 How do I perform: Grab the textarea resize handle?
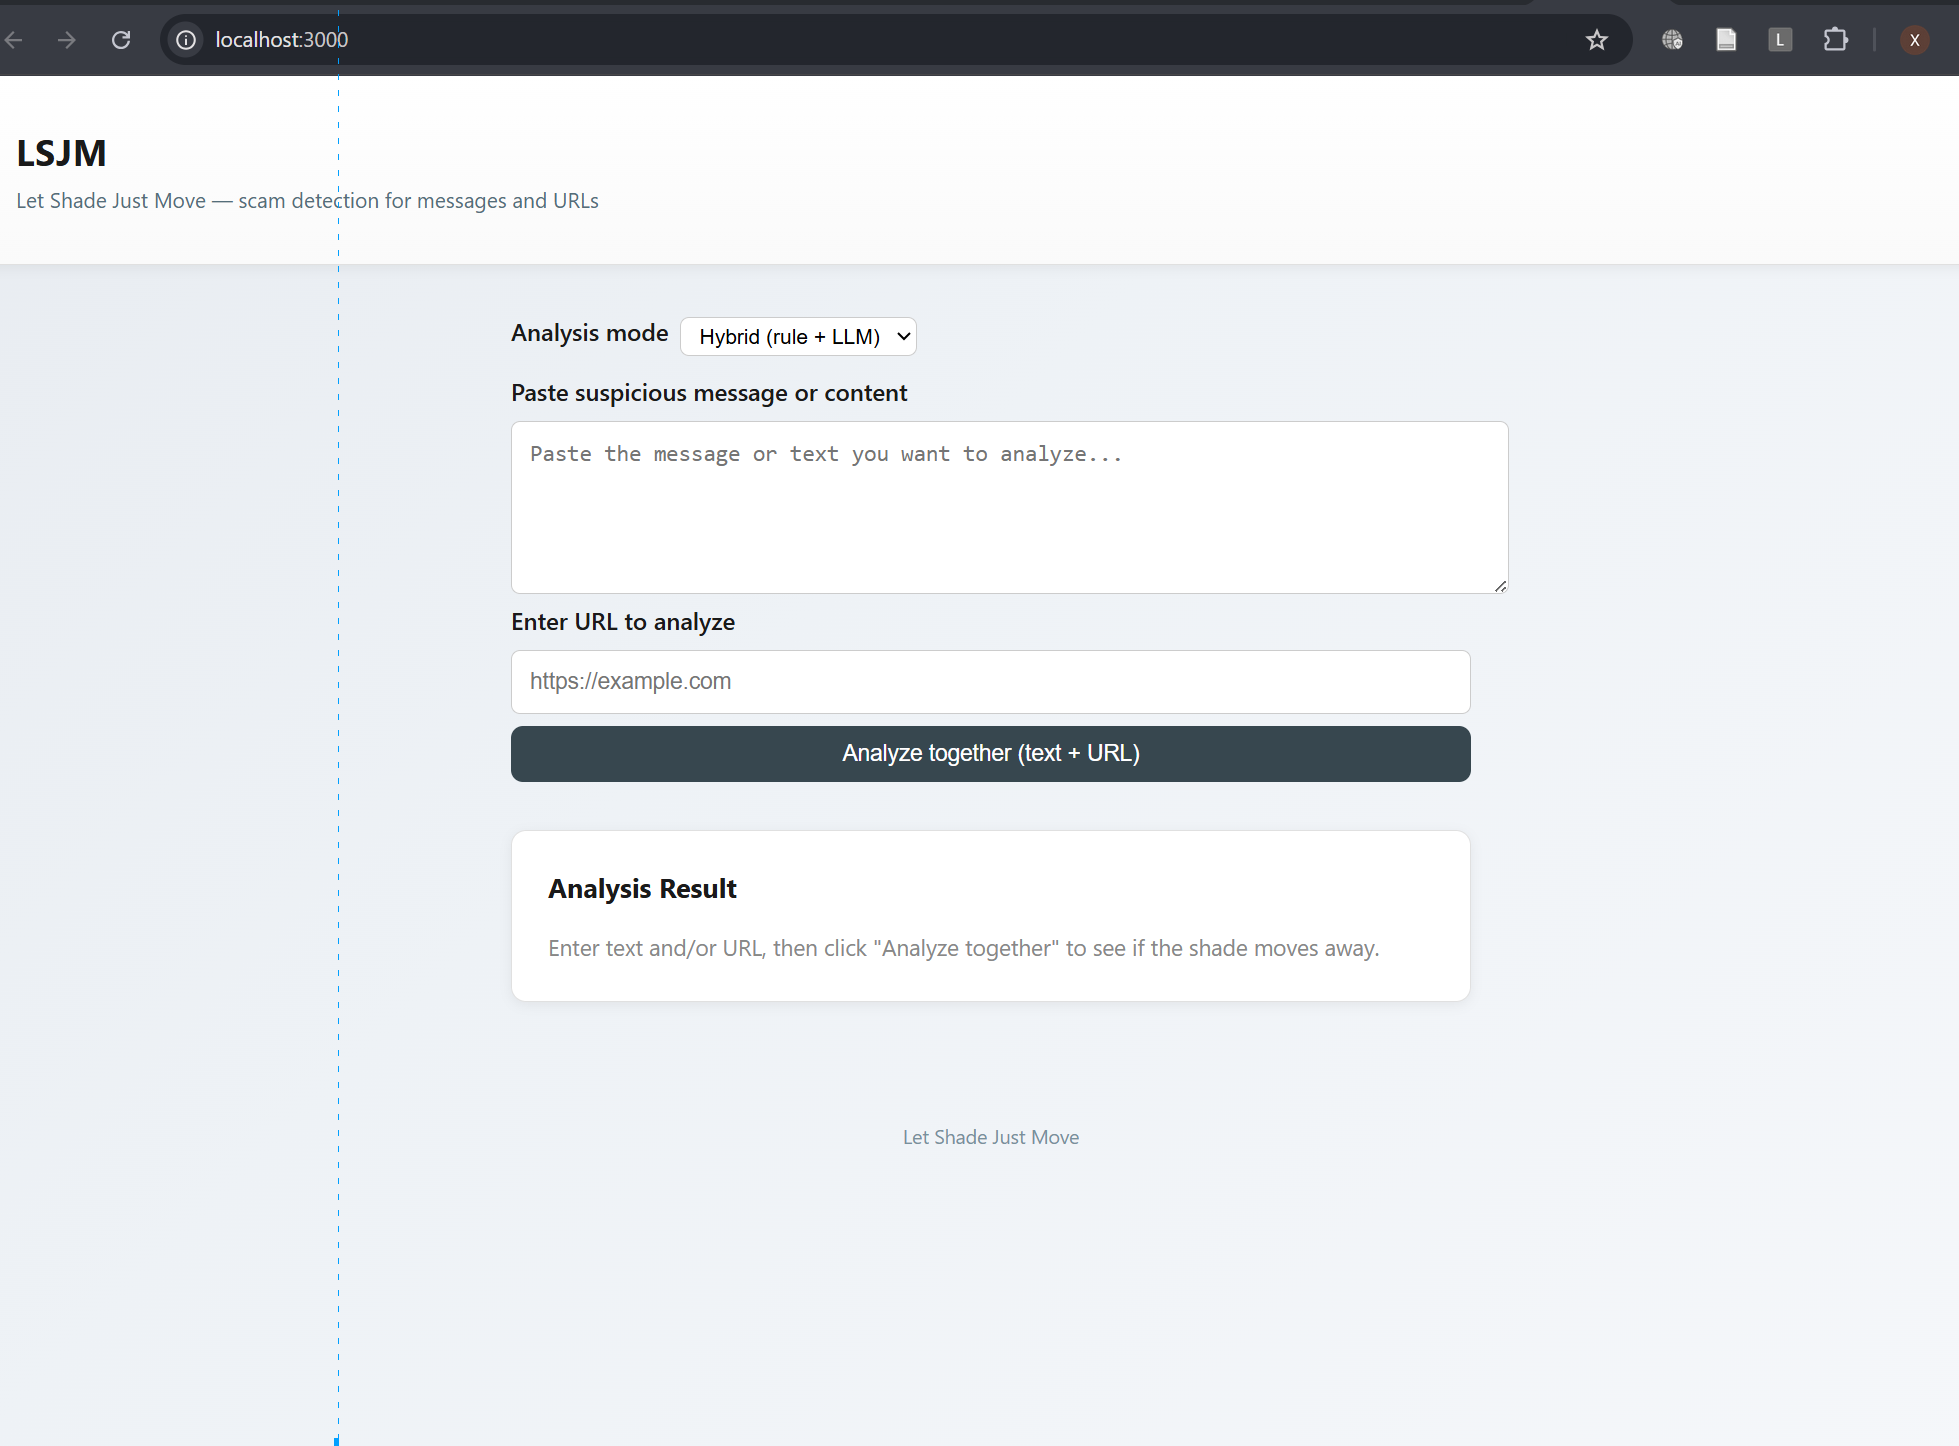(1500, 586)
